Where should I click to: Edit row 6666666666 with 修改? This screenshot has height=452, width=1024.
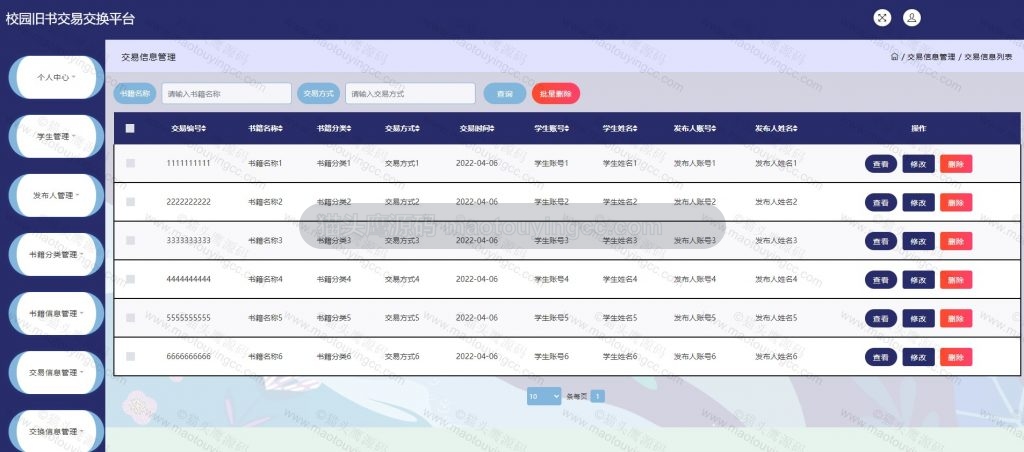click(918, 357)
